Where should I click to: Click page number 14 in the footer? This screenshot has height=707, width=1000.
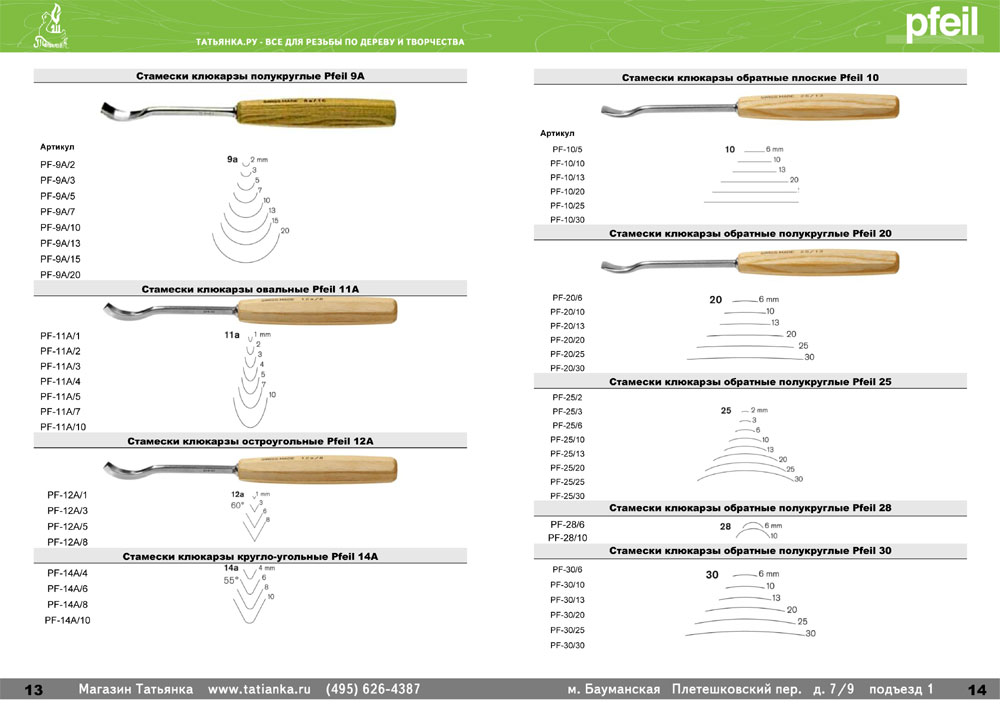[977, 690]
